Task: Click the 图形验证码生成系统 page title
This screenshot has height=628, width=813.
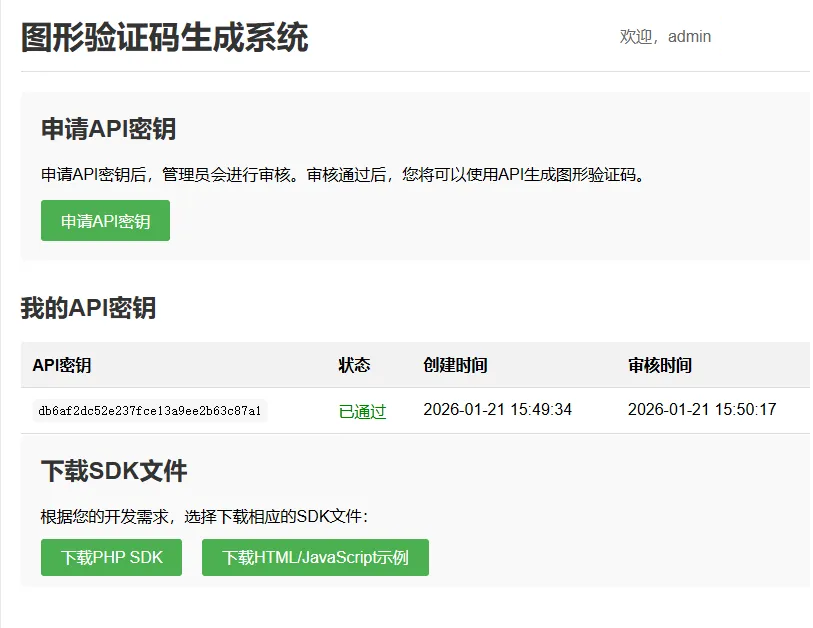Action: [164, 38]
